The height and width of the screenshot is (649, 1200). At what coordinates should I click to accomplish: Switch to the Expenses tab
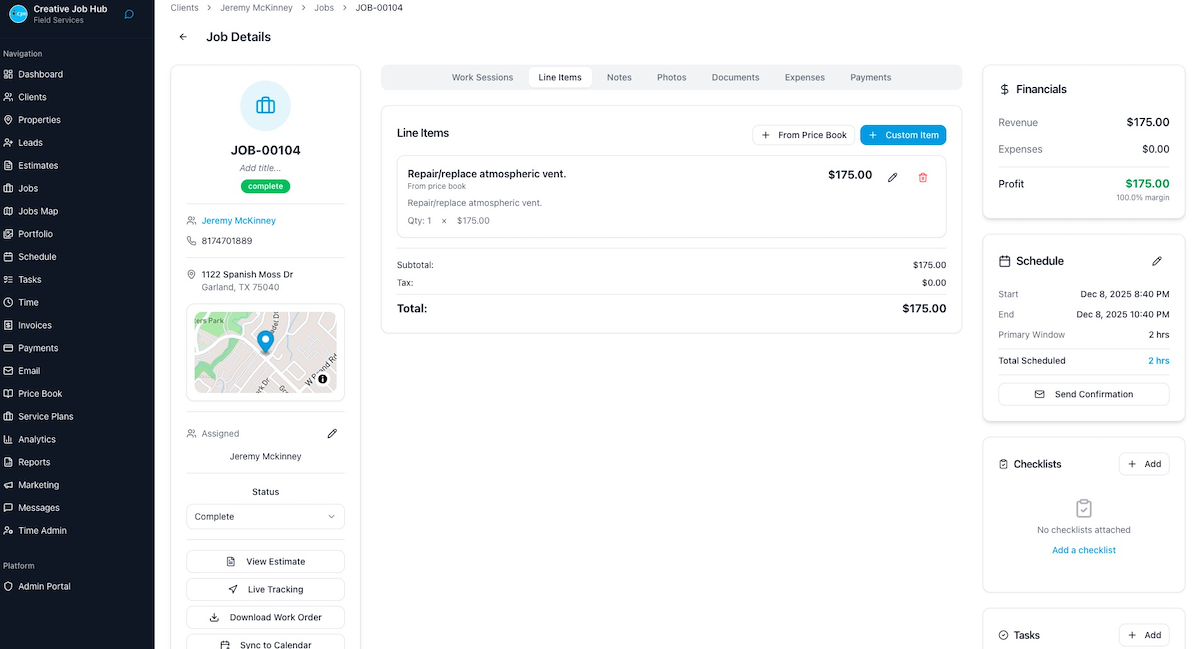point(804,77)
